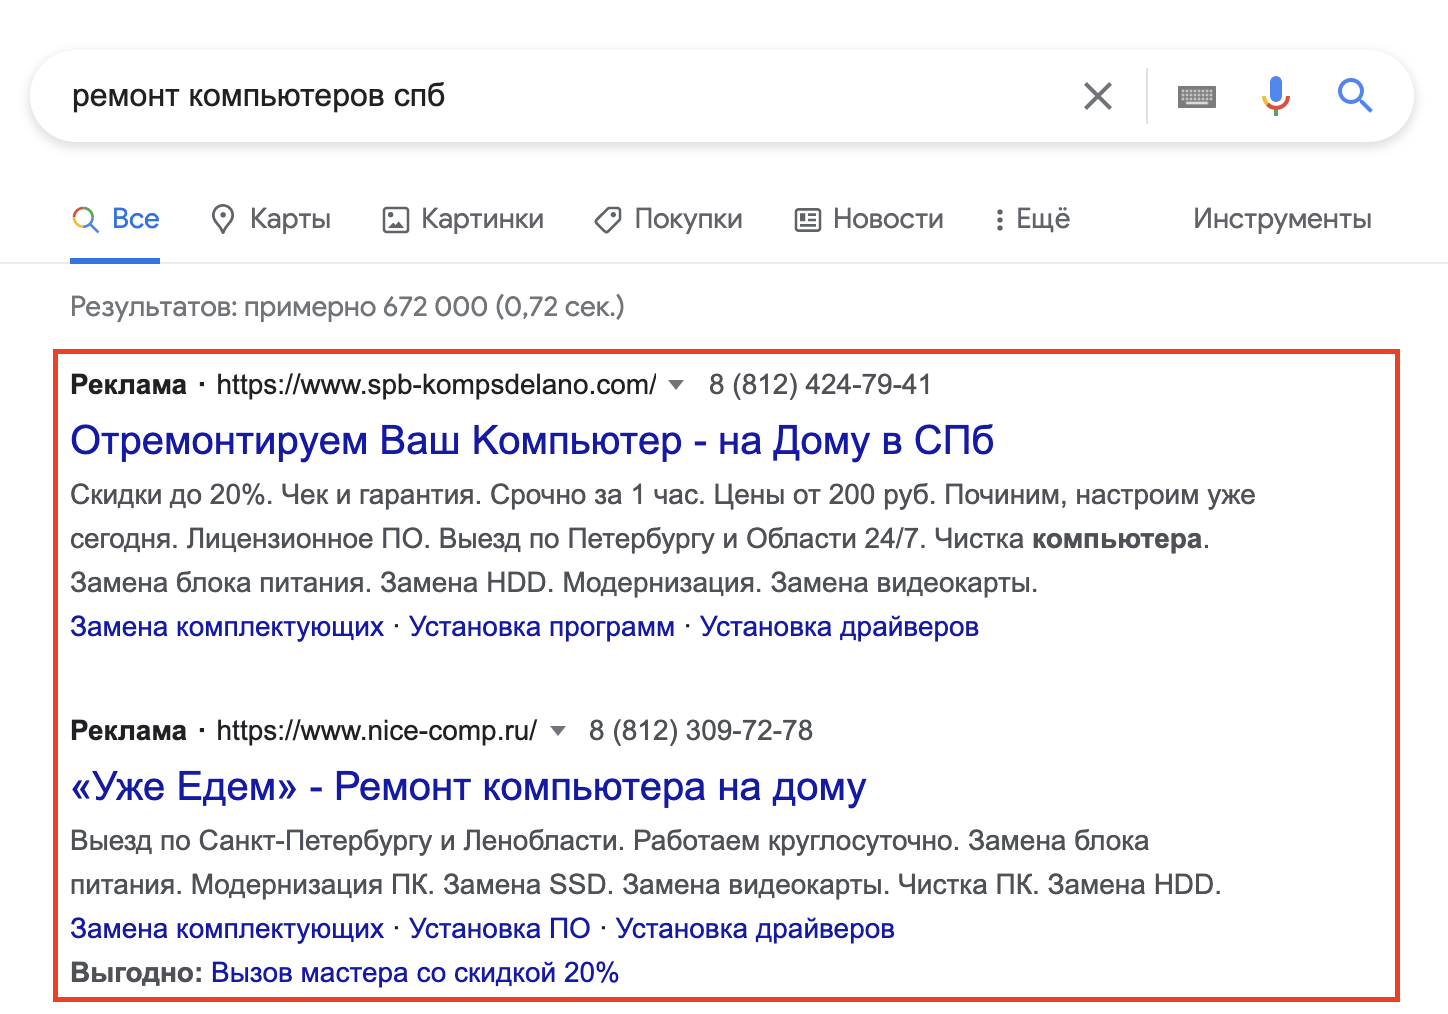
Task: Open the «Уже Едем» Ремонт компьютера ad title
Action: coord(468,787)
